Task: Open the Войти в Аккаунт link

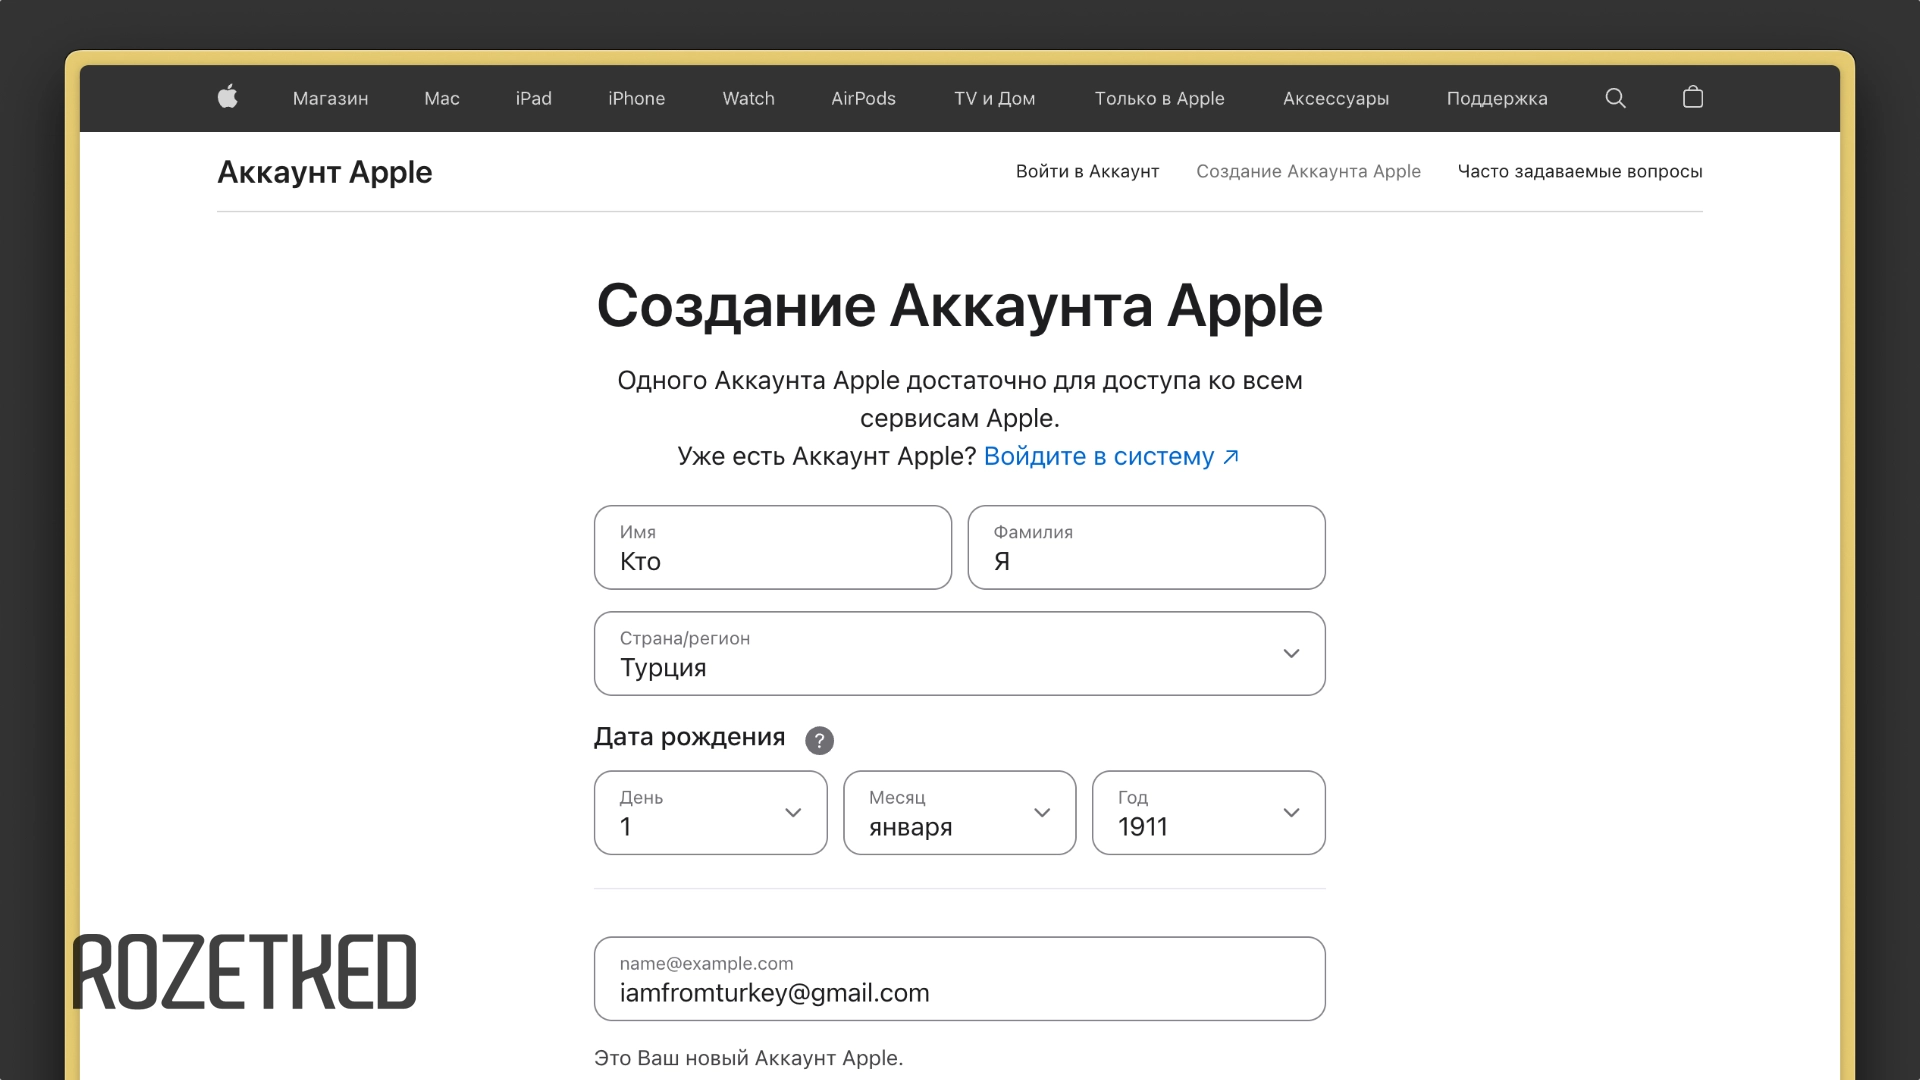Action: tap(1087, 171)
